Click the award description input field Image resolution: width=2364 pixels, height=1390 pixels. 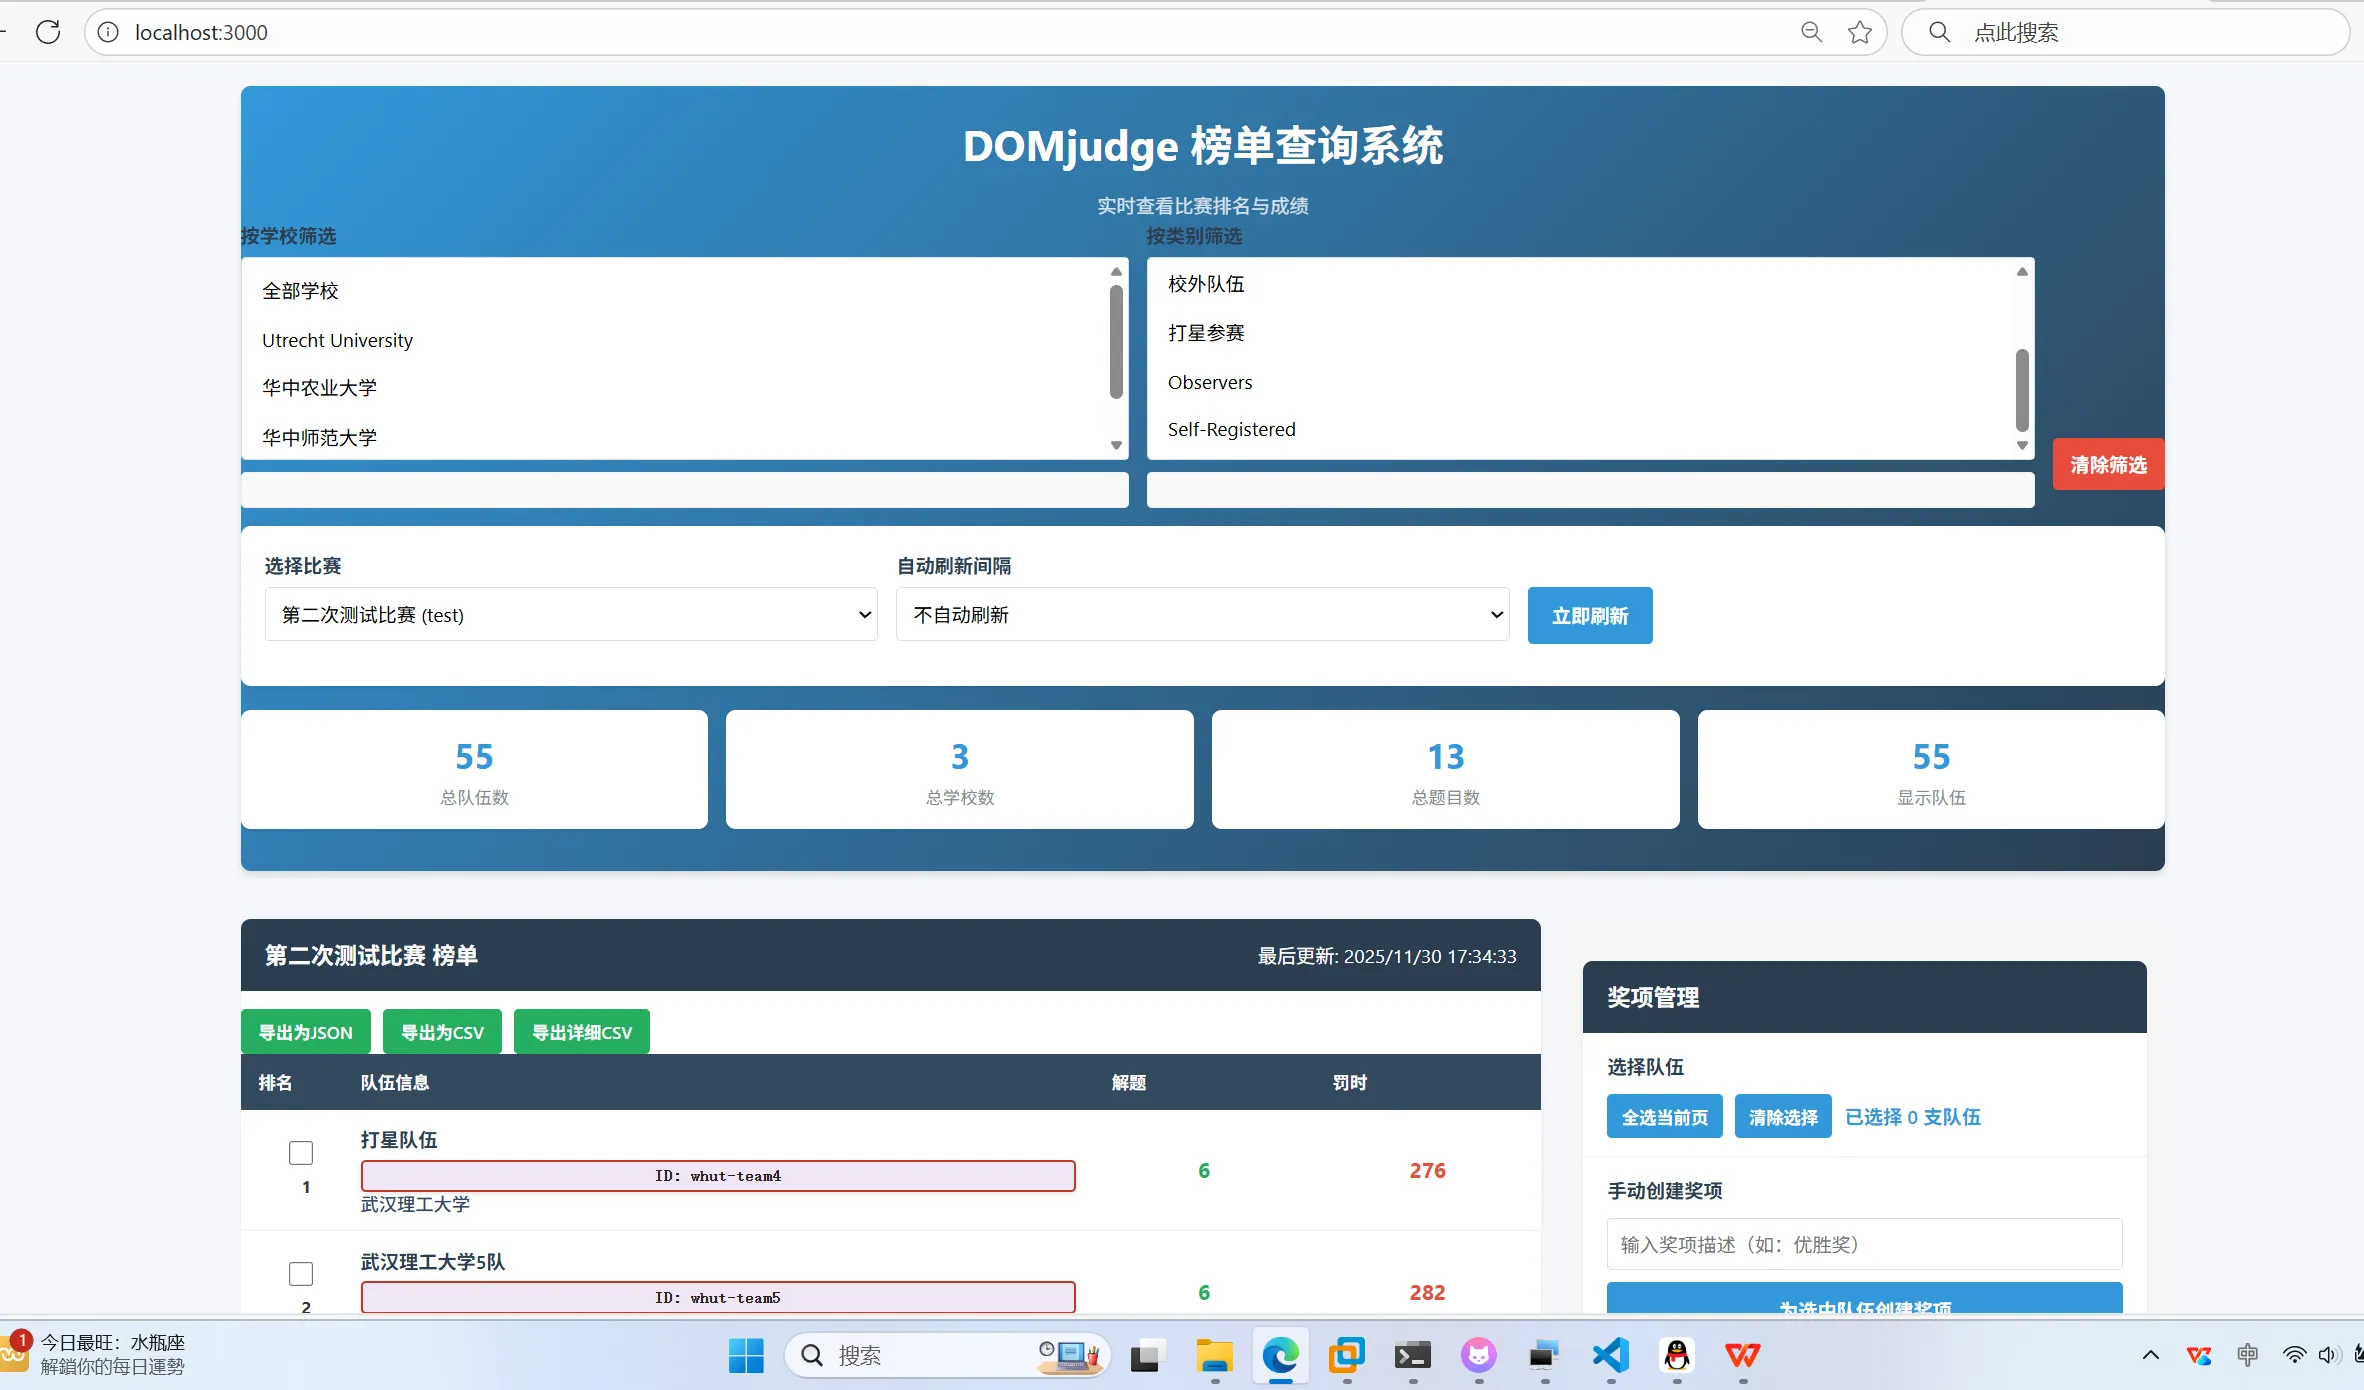pyautogui.click(x=1864, y=1244)
